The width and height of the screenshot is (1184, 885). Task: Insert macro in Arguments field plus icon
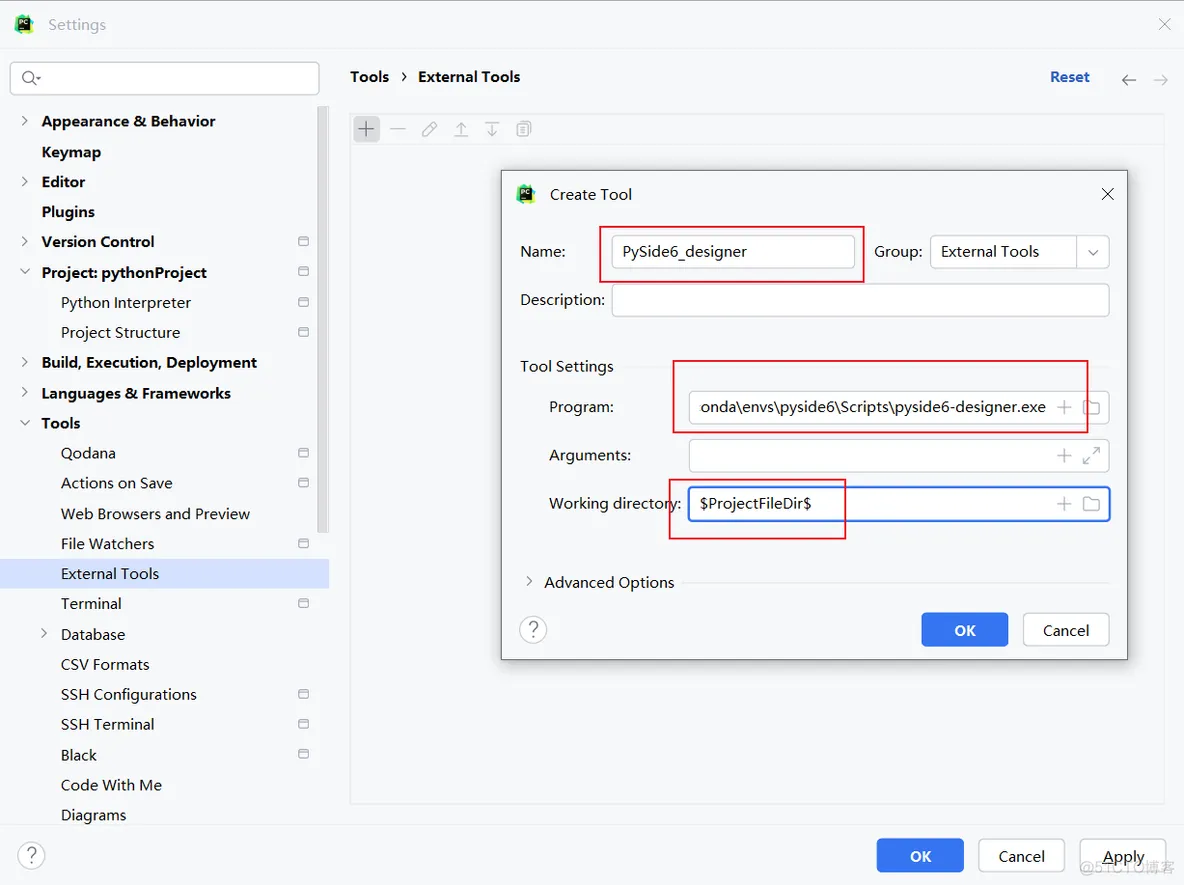point(1064,456)
